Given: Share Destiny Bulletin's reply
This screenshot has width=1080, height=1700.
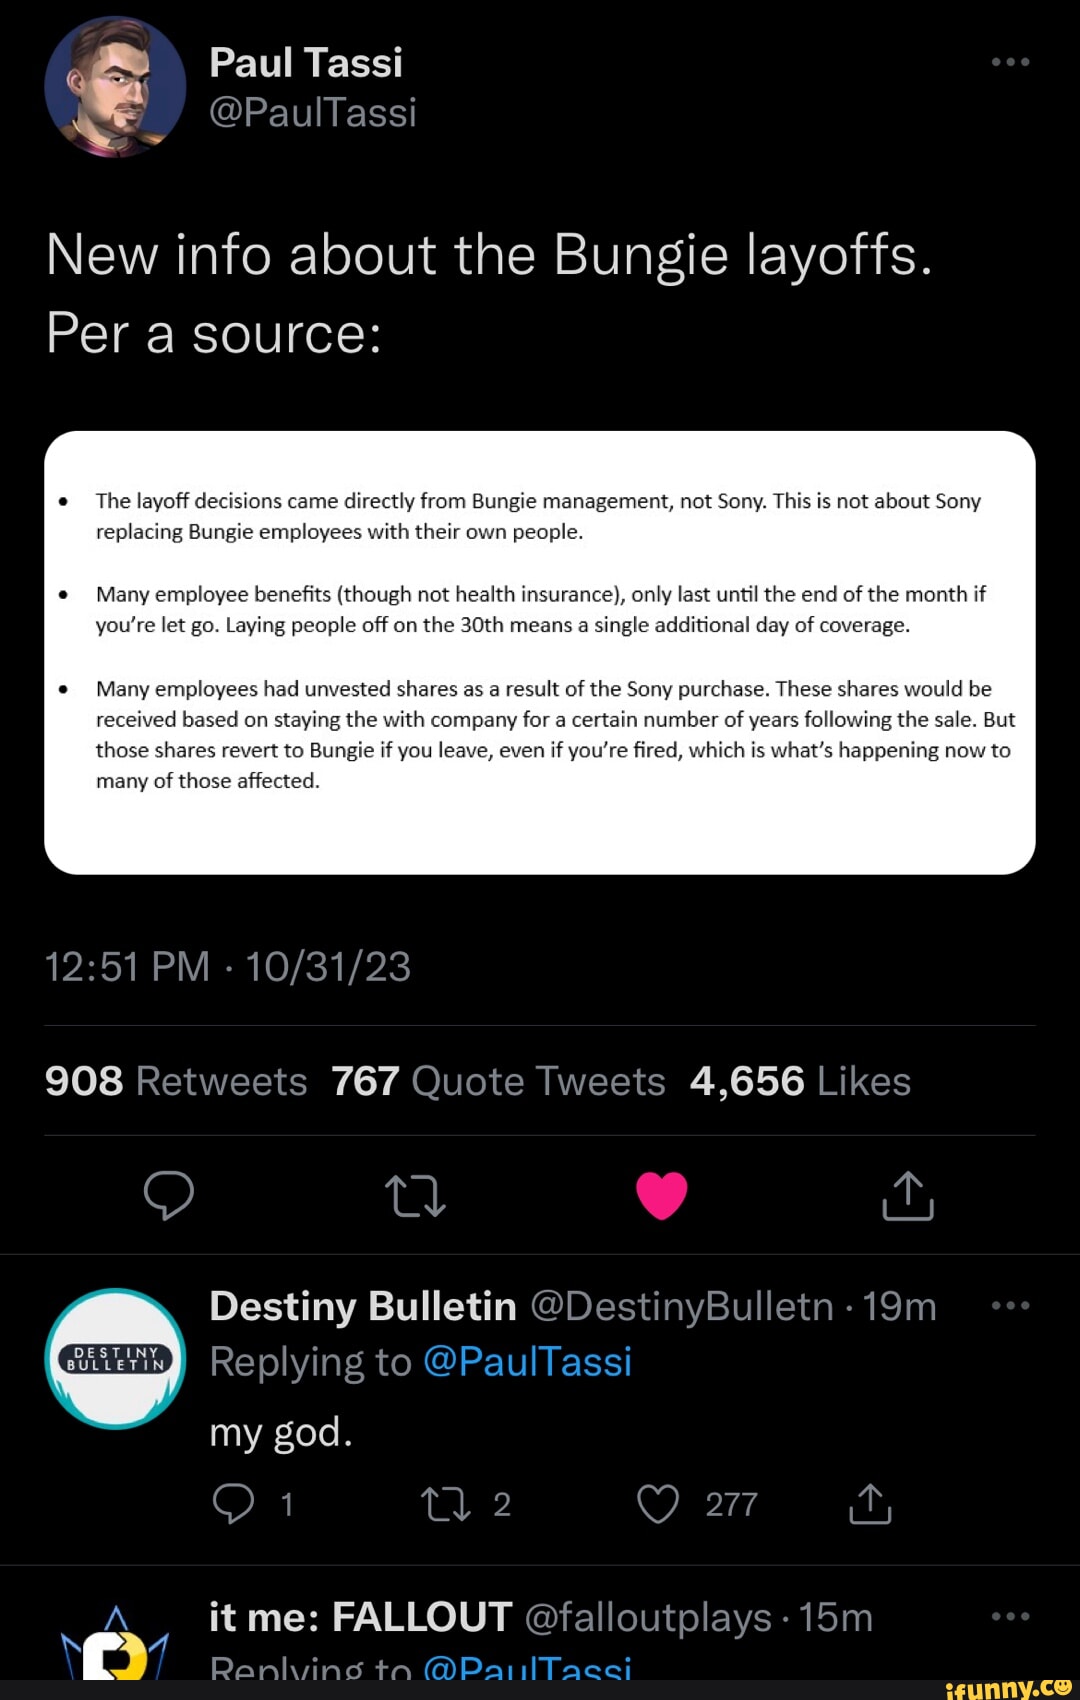Looking at the screenshot, I should (x=870, y=1503).
